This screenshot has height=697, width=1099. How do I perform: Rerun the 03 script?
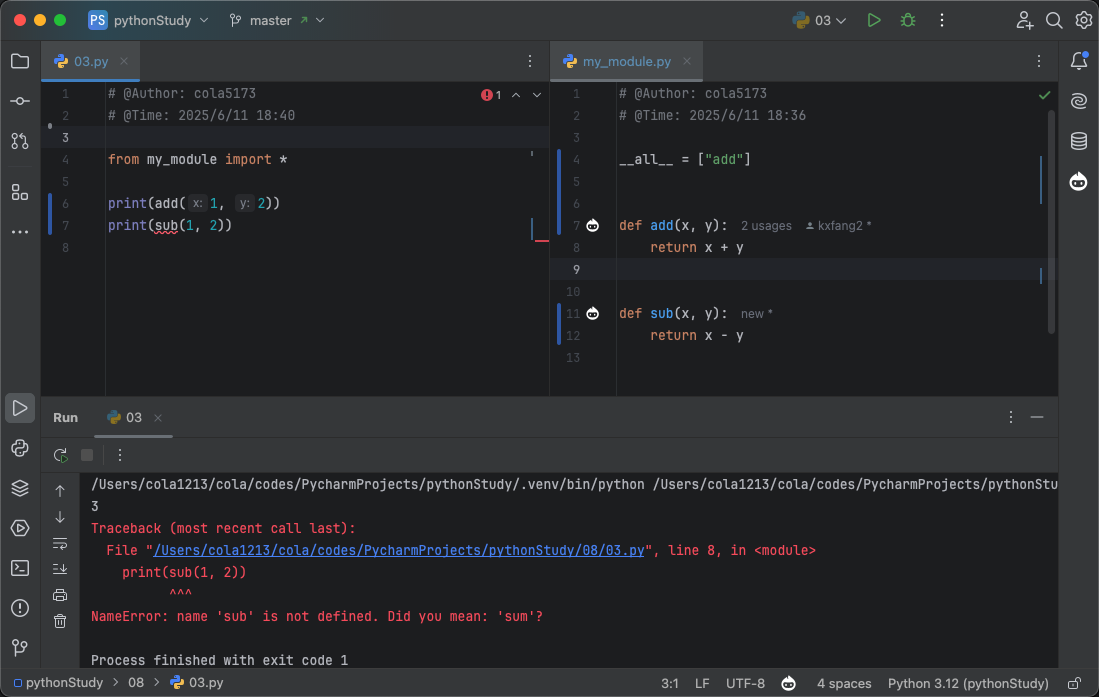click(x=60, y=455)
